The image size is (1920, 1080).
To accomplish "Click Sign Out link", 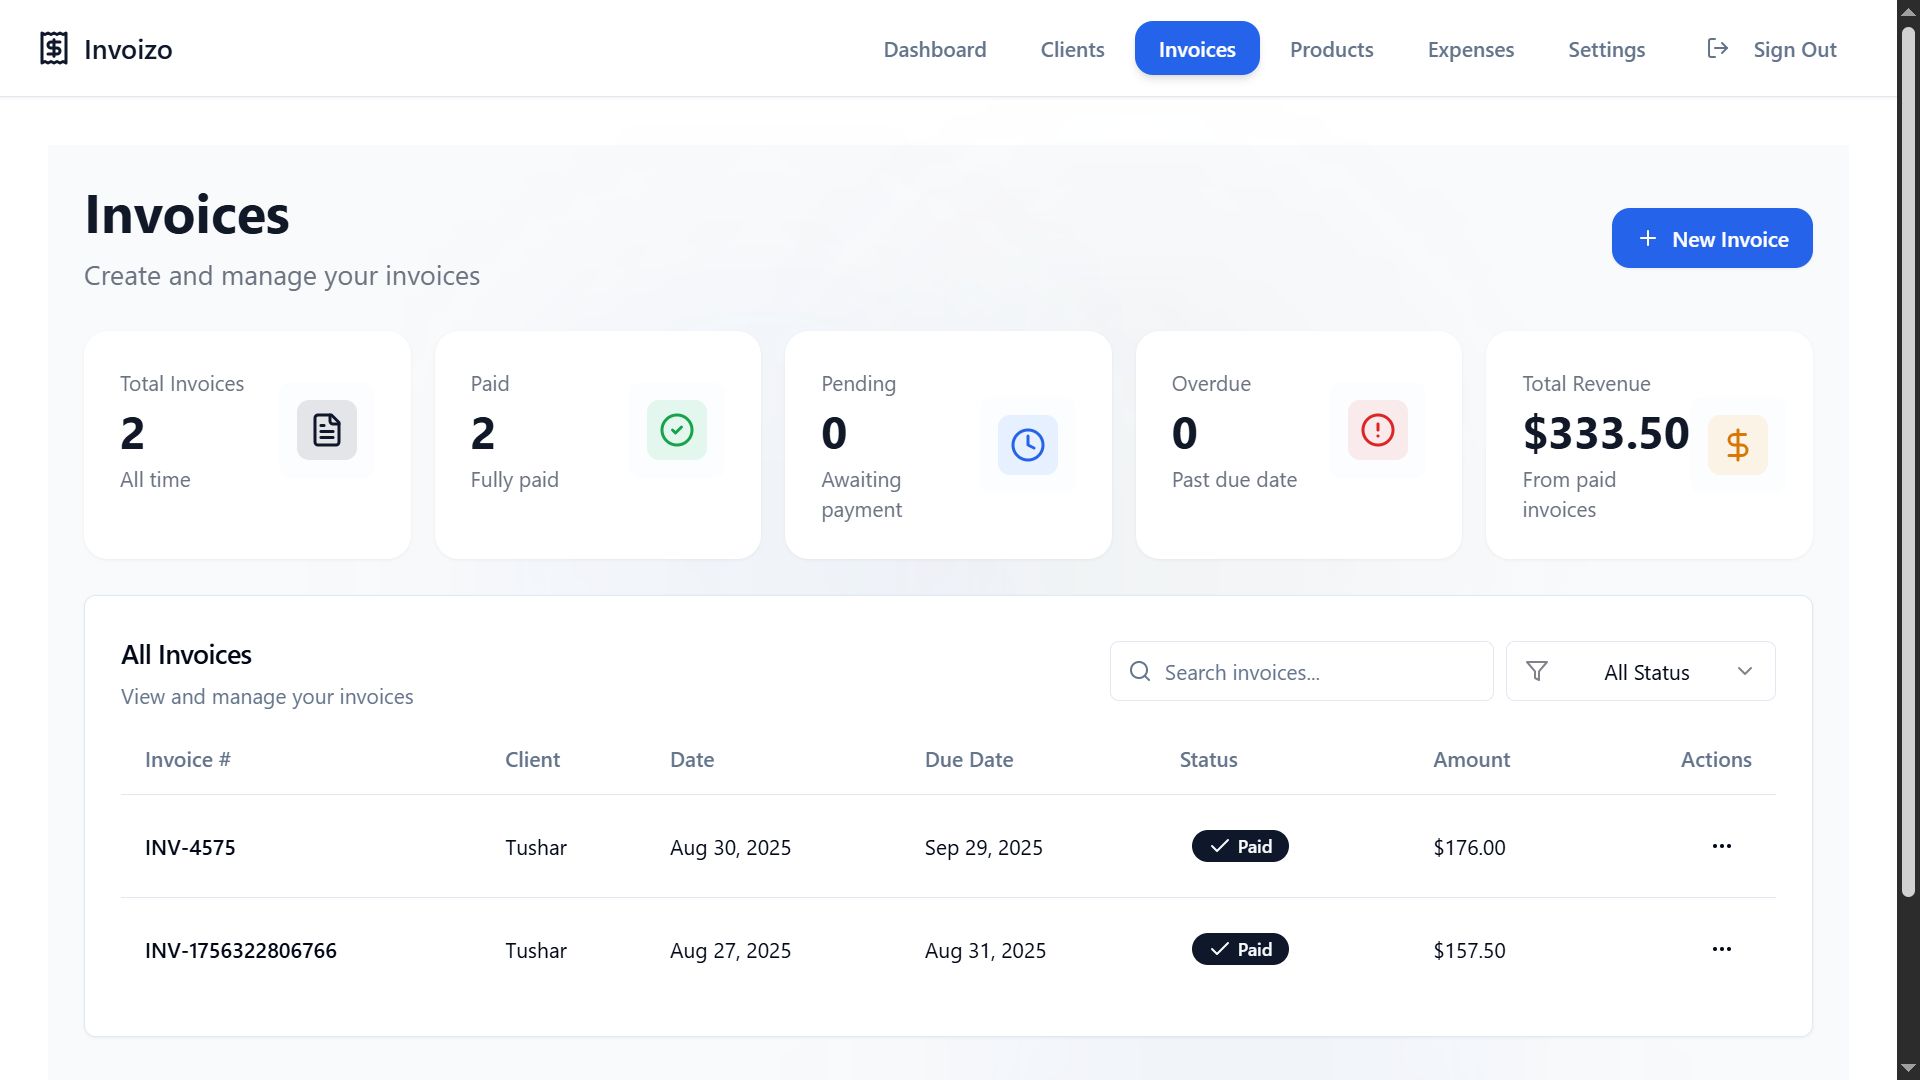I will pos(1794,49).
